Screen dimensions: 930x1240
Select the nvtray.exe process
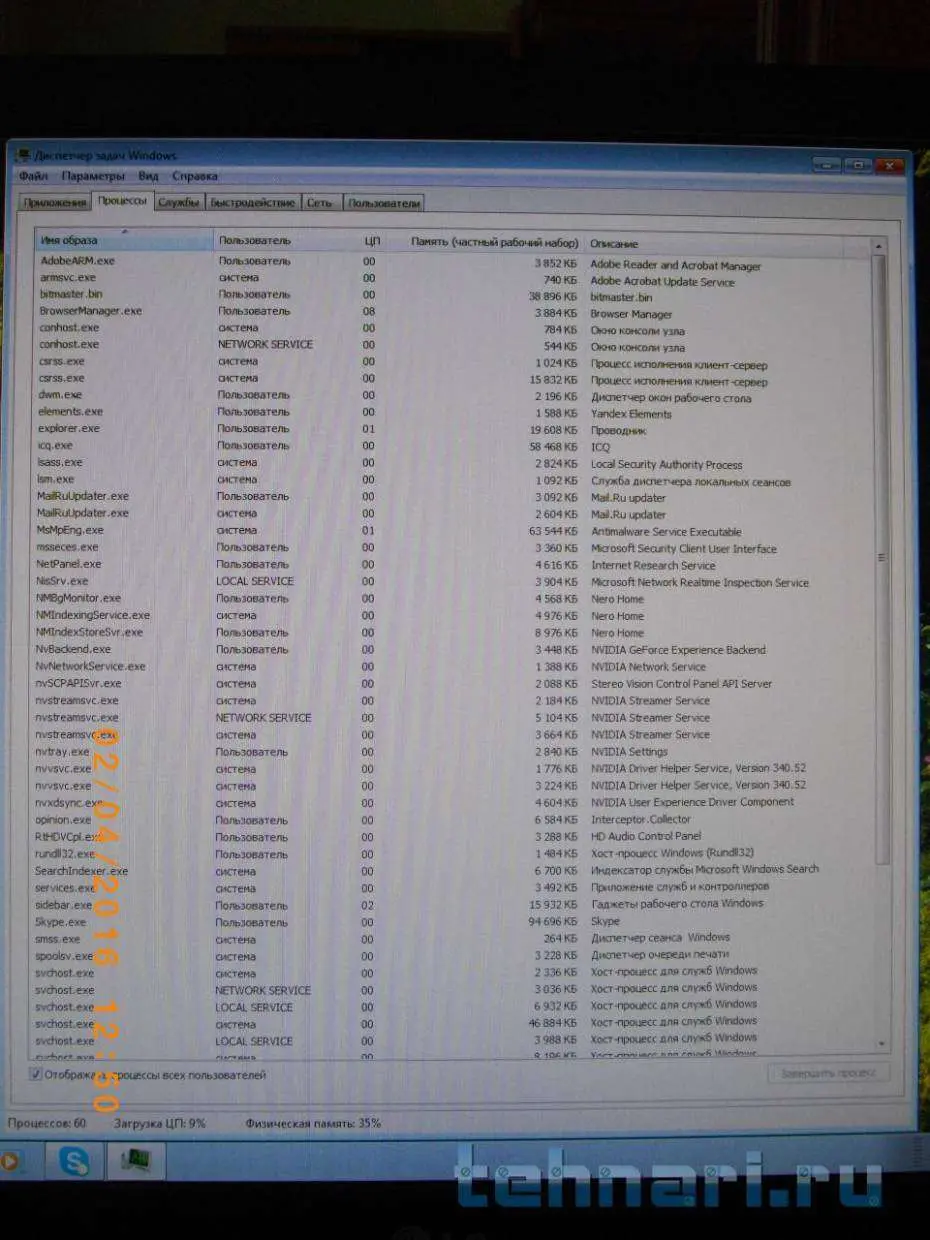point(453,751)
